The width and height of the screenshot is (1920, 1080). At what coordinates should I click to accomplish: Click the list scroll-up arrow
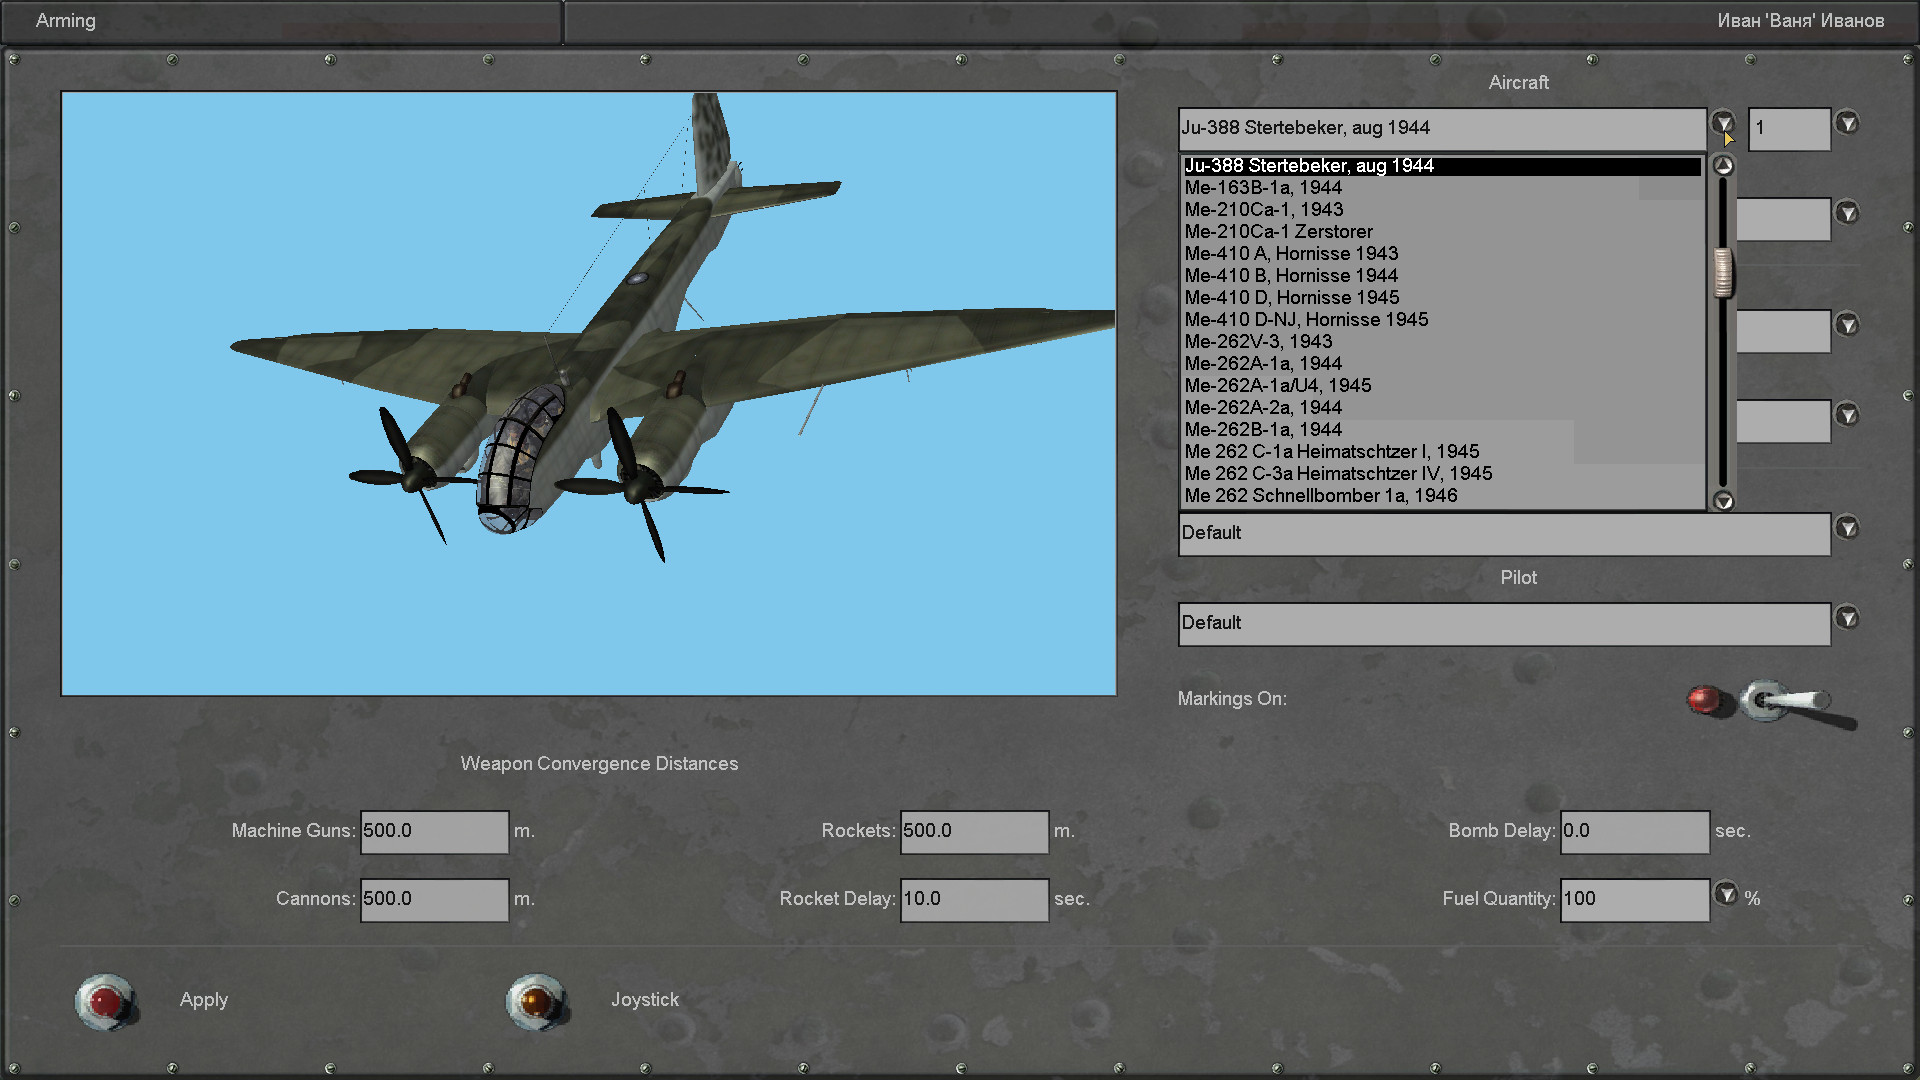[x=1723, y=166]
